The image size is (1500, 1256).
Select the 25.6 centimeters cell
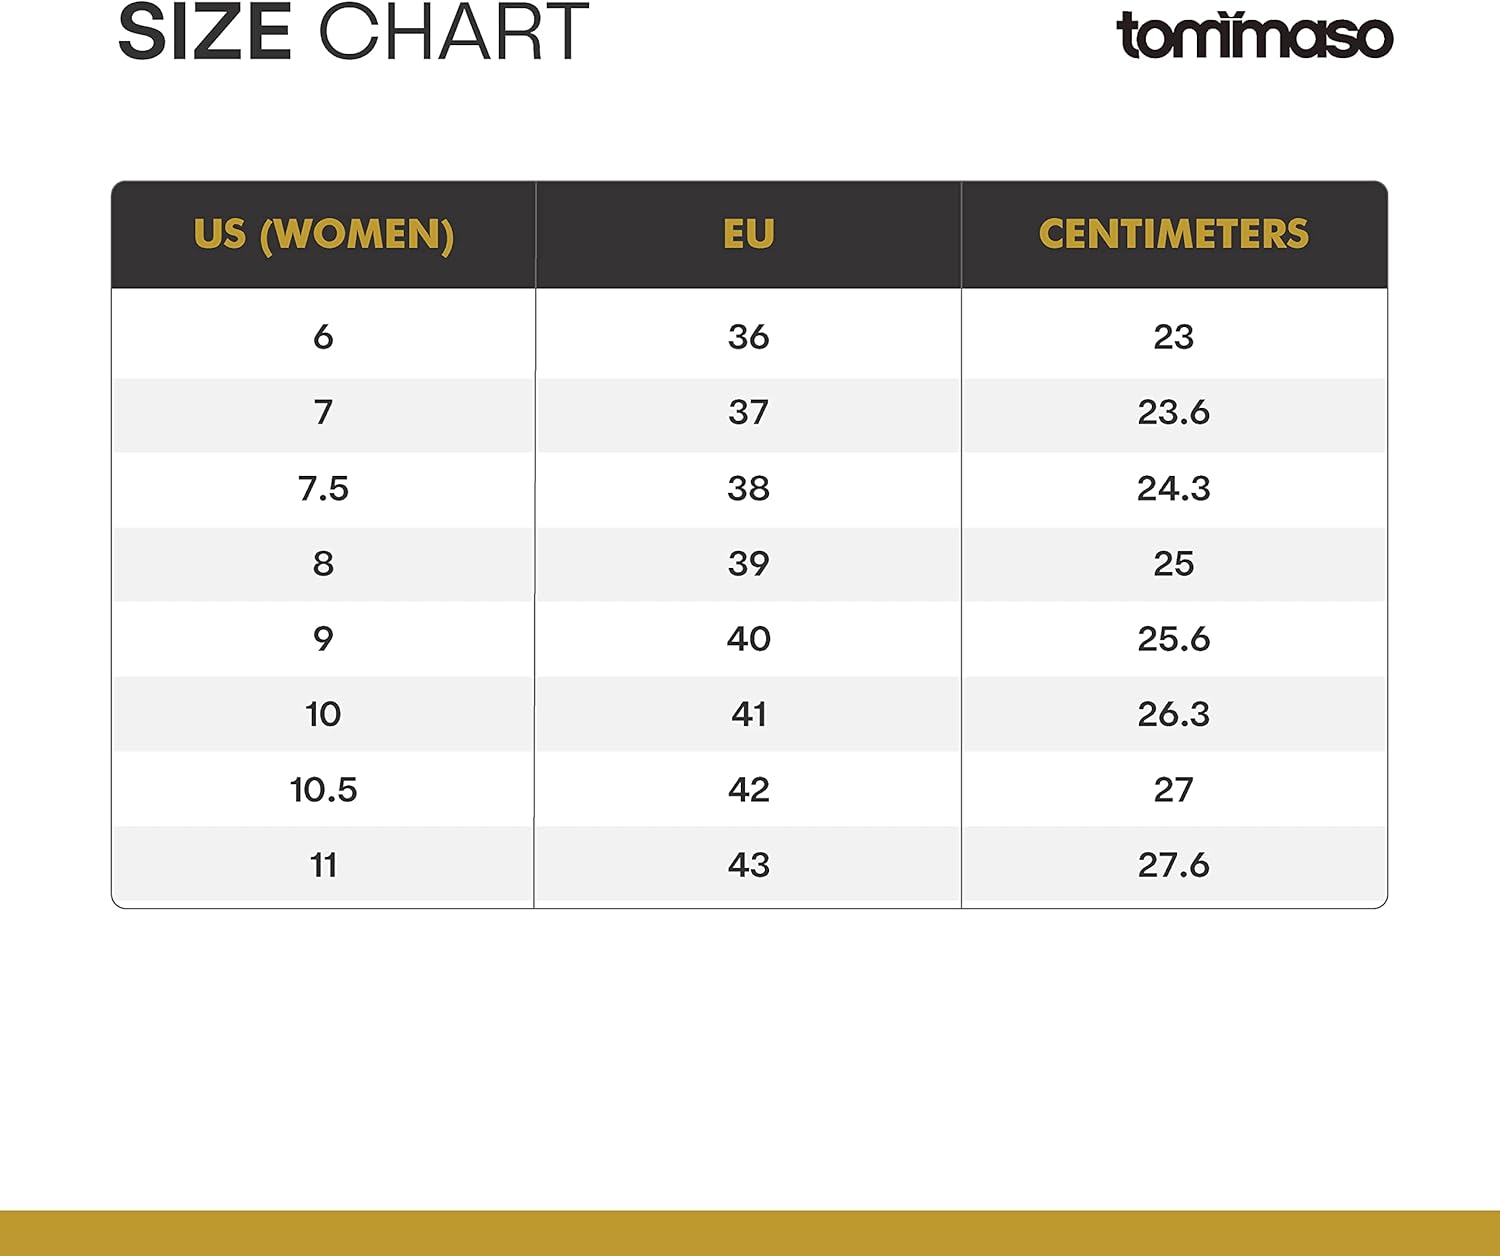point(1174,639)
